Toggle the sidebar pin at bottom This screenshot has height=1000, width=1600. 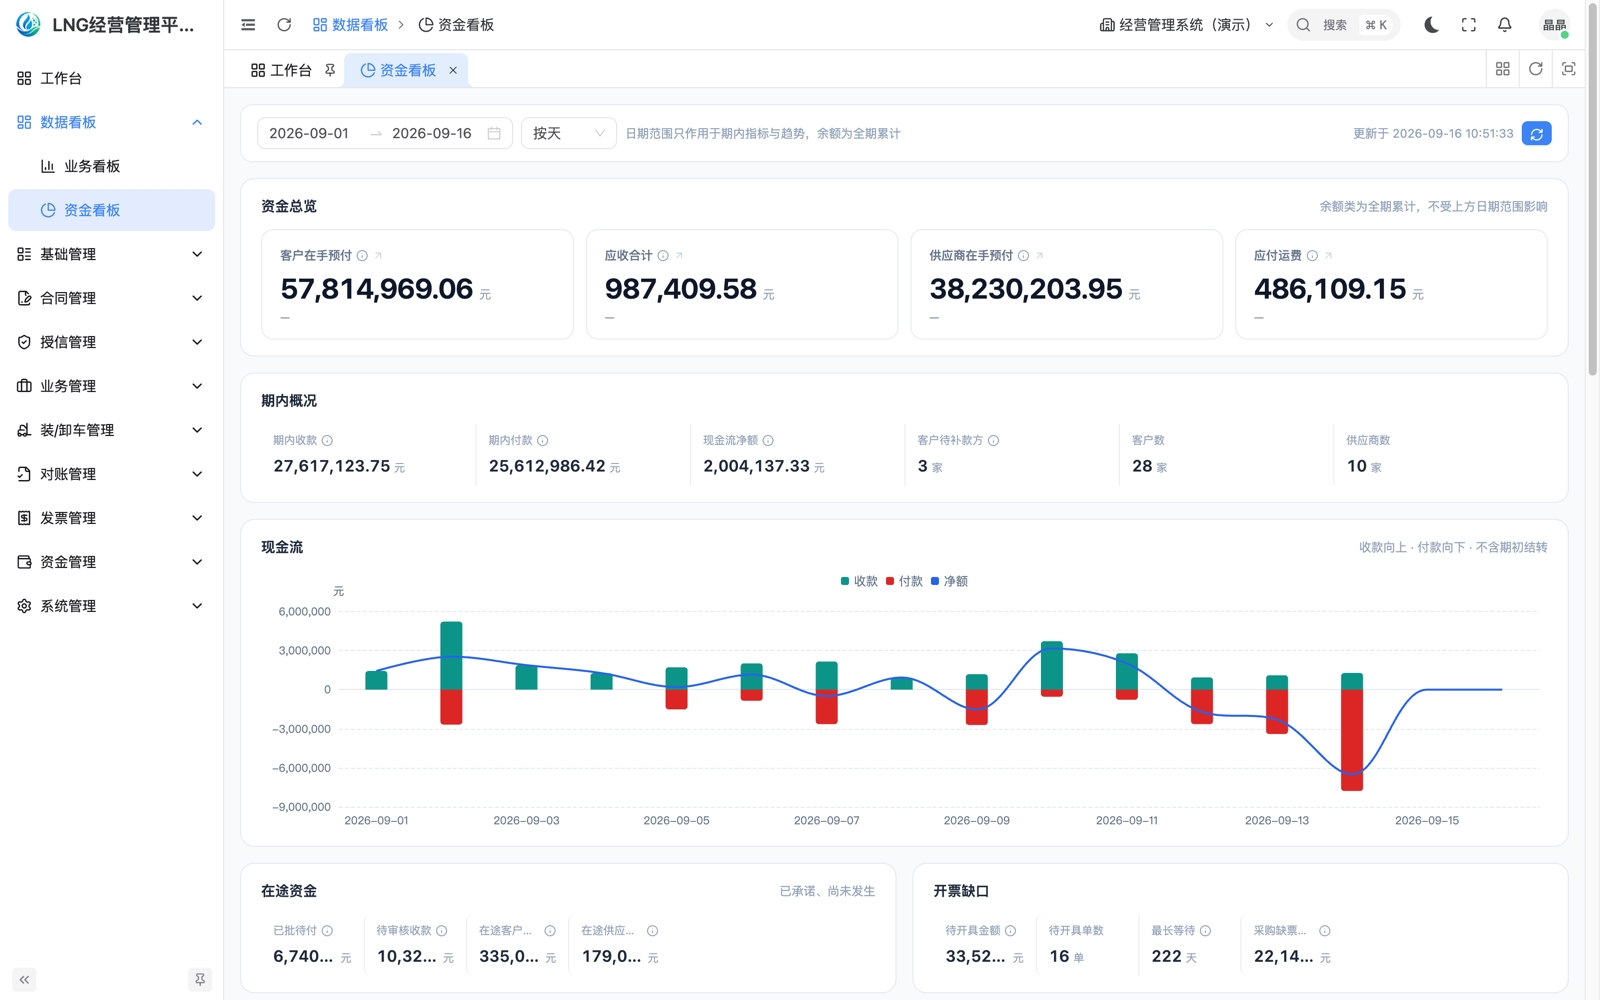200,980
